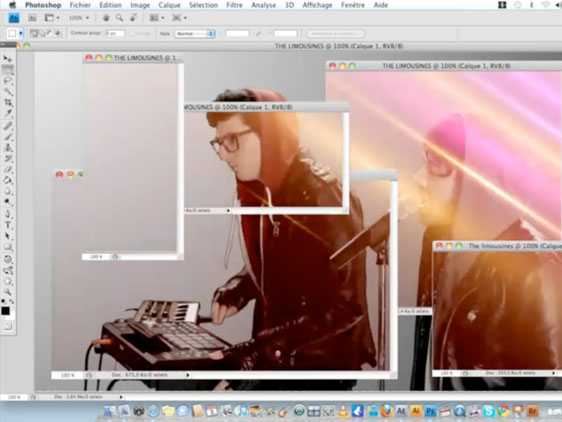Open the tool preset picker dropdown
562x422 pixels.
(21, 34)
